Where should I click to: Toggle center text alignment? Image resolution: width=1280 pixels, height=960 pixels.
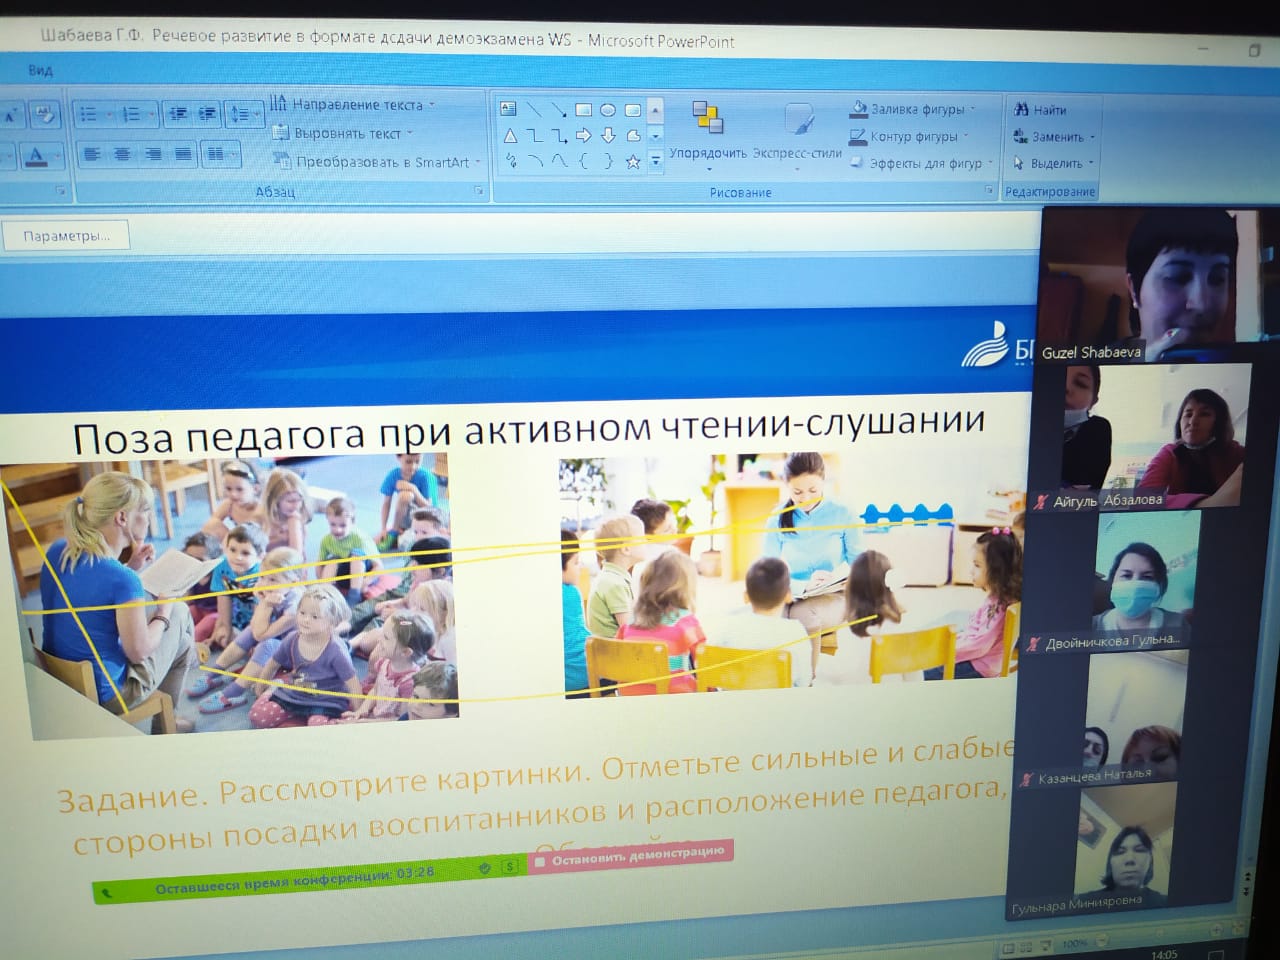122,154
